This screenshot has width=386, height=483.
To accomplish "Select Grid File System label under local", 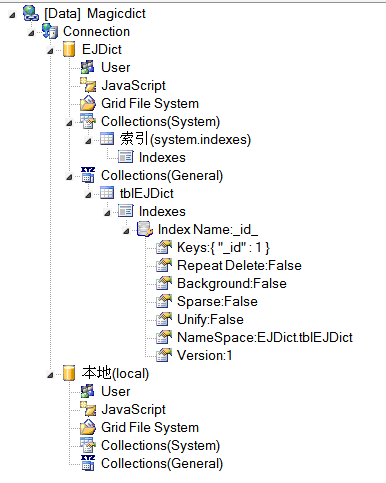I will 150,428.
